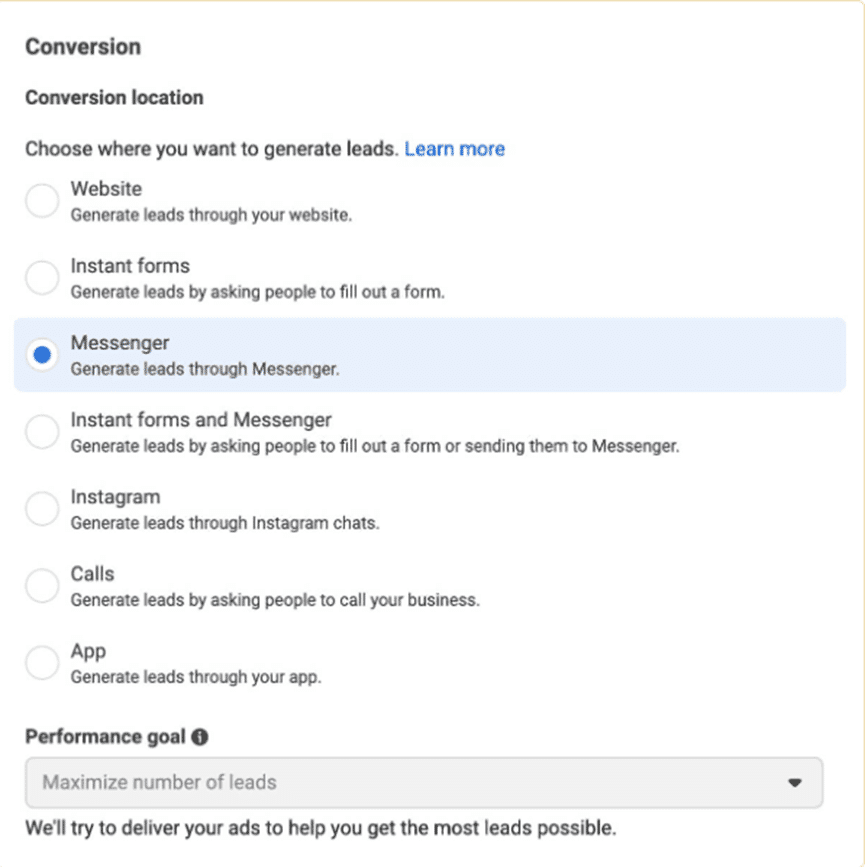Click 'Generate leads through Instagram chats' text
Viewport: 865px width, 867px height.
(x=225, y=523)
